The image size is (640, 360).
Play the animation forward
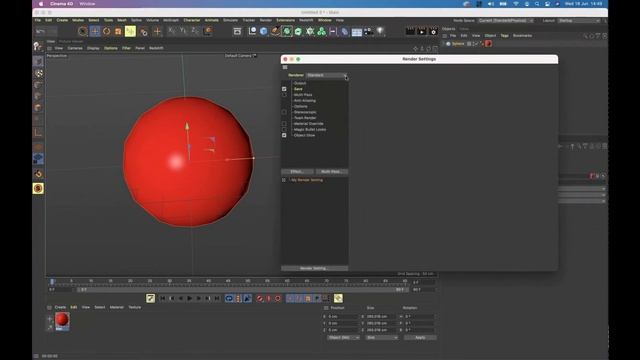pos(190,298)
